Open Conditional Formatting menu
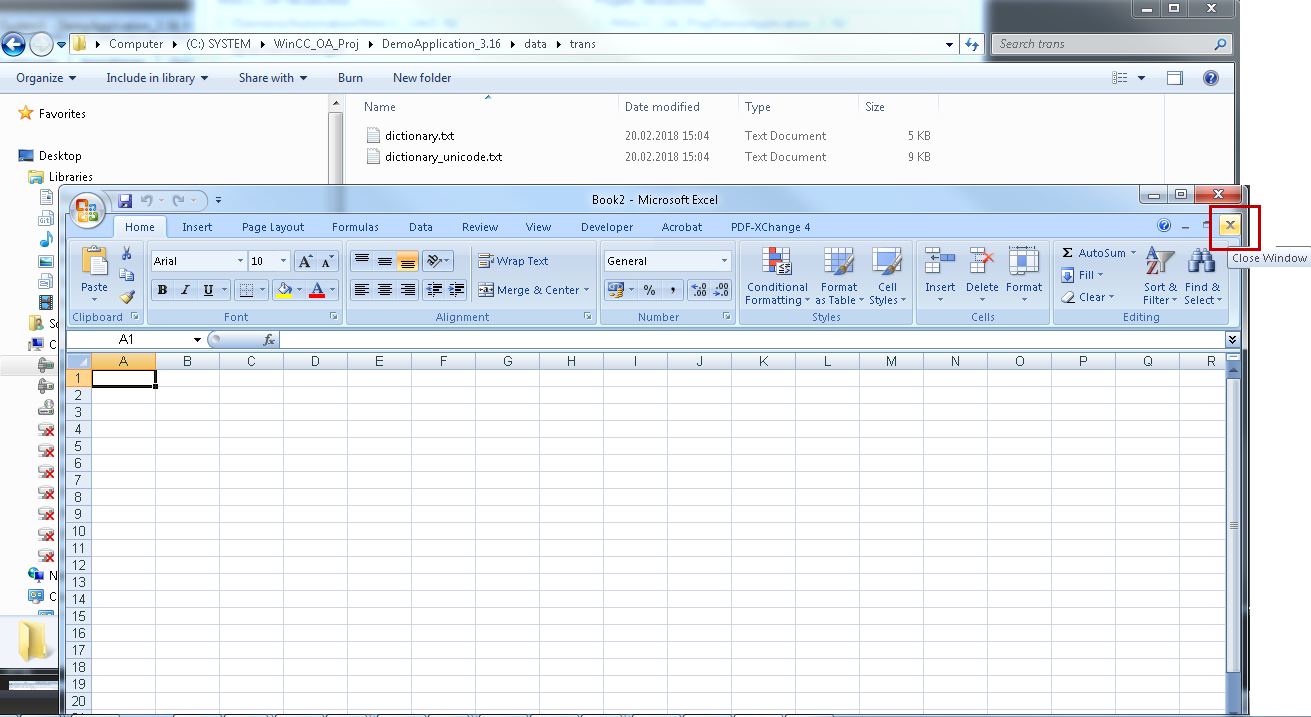Image resolution: width=1311 pixels, height=717 pixels. (777, 276)
